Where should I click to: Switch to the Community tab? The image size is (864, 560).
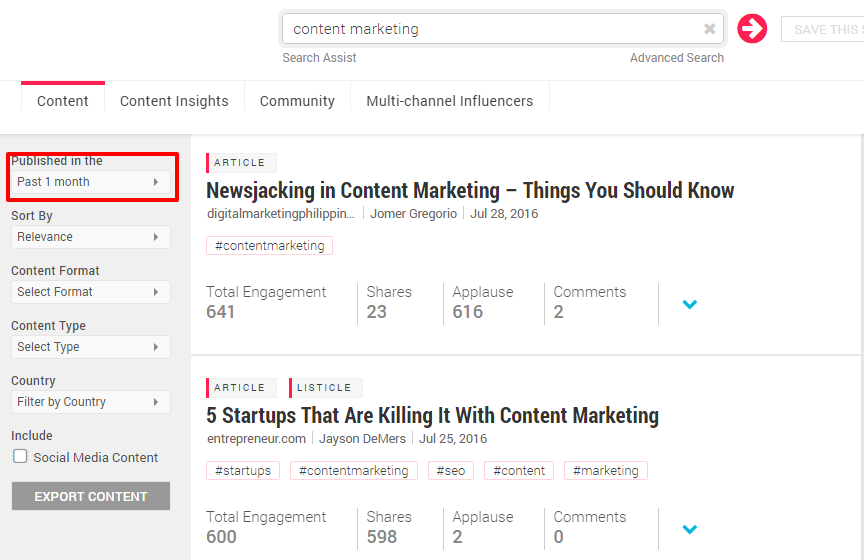297,101
